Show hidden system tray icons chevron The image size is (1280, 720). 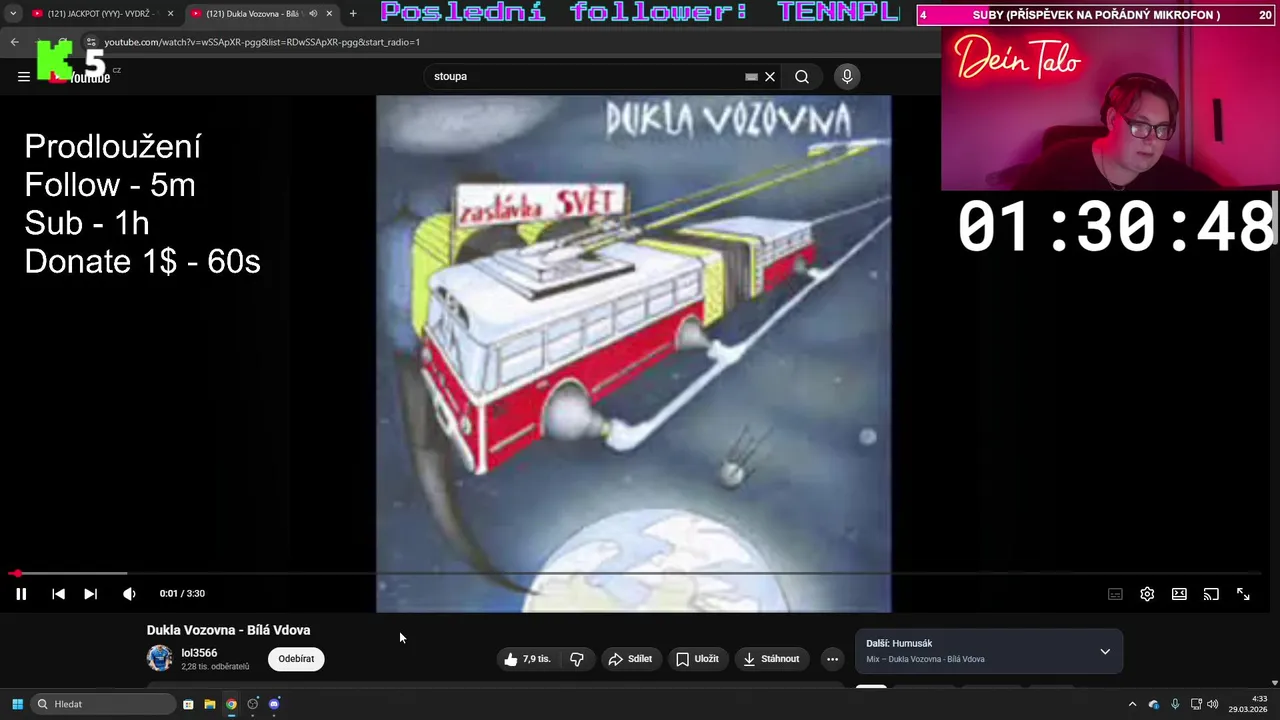(x=1132, y=704)
